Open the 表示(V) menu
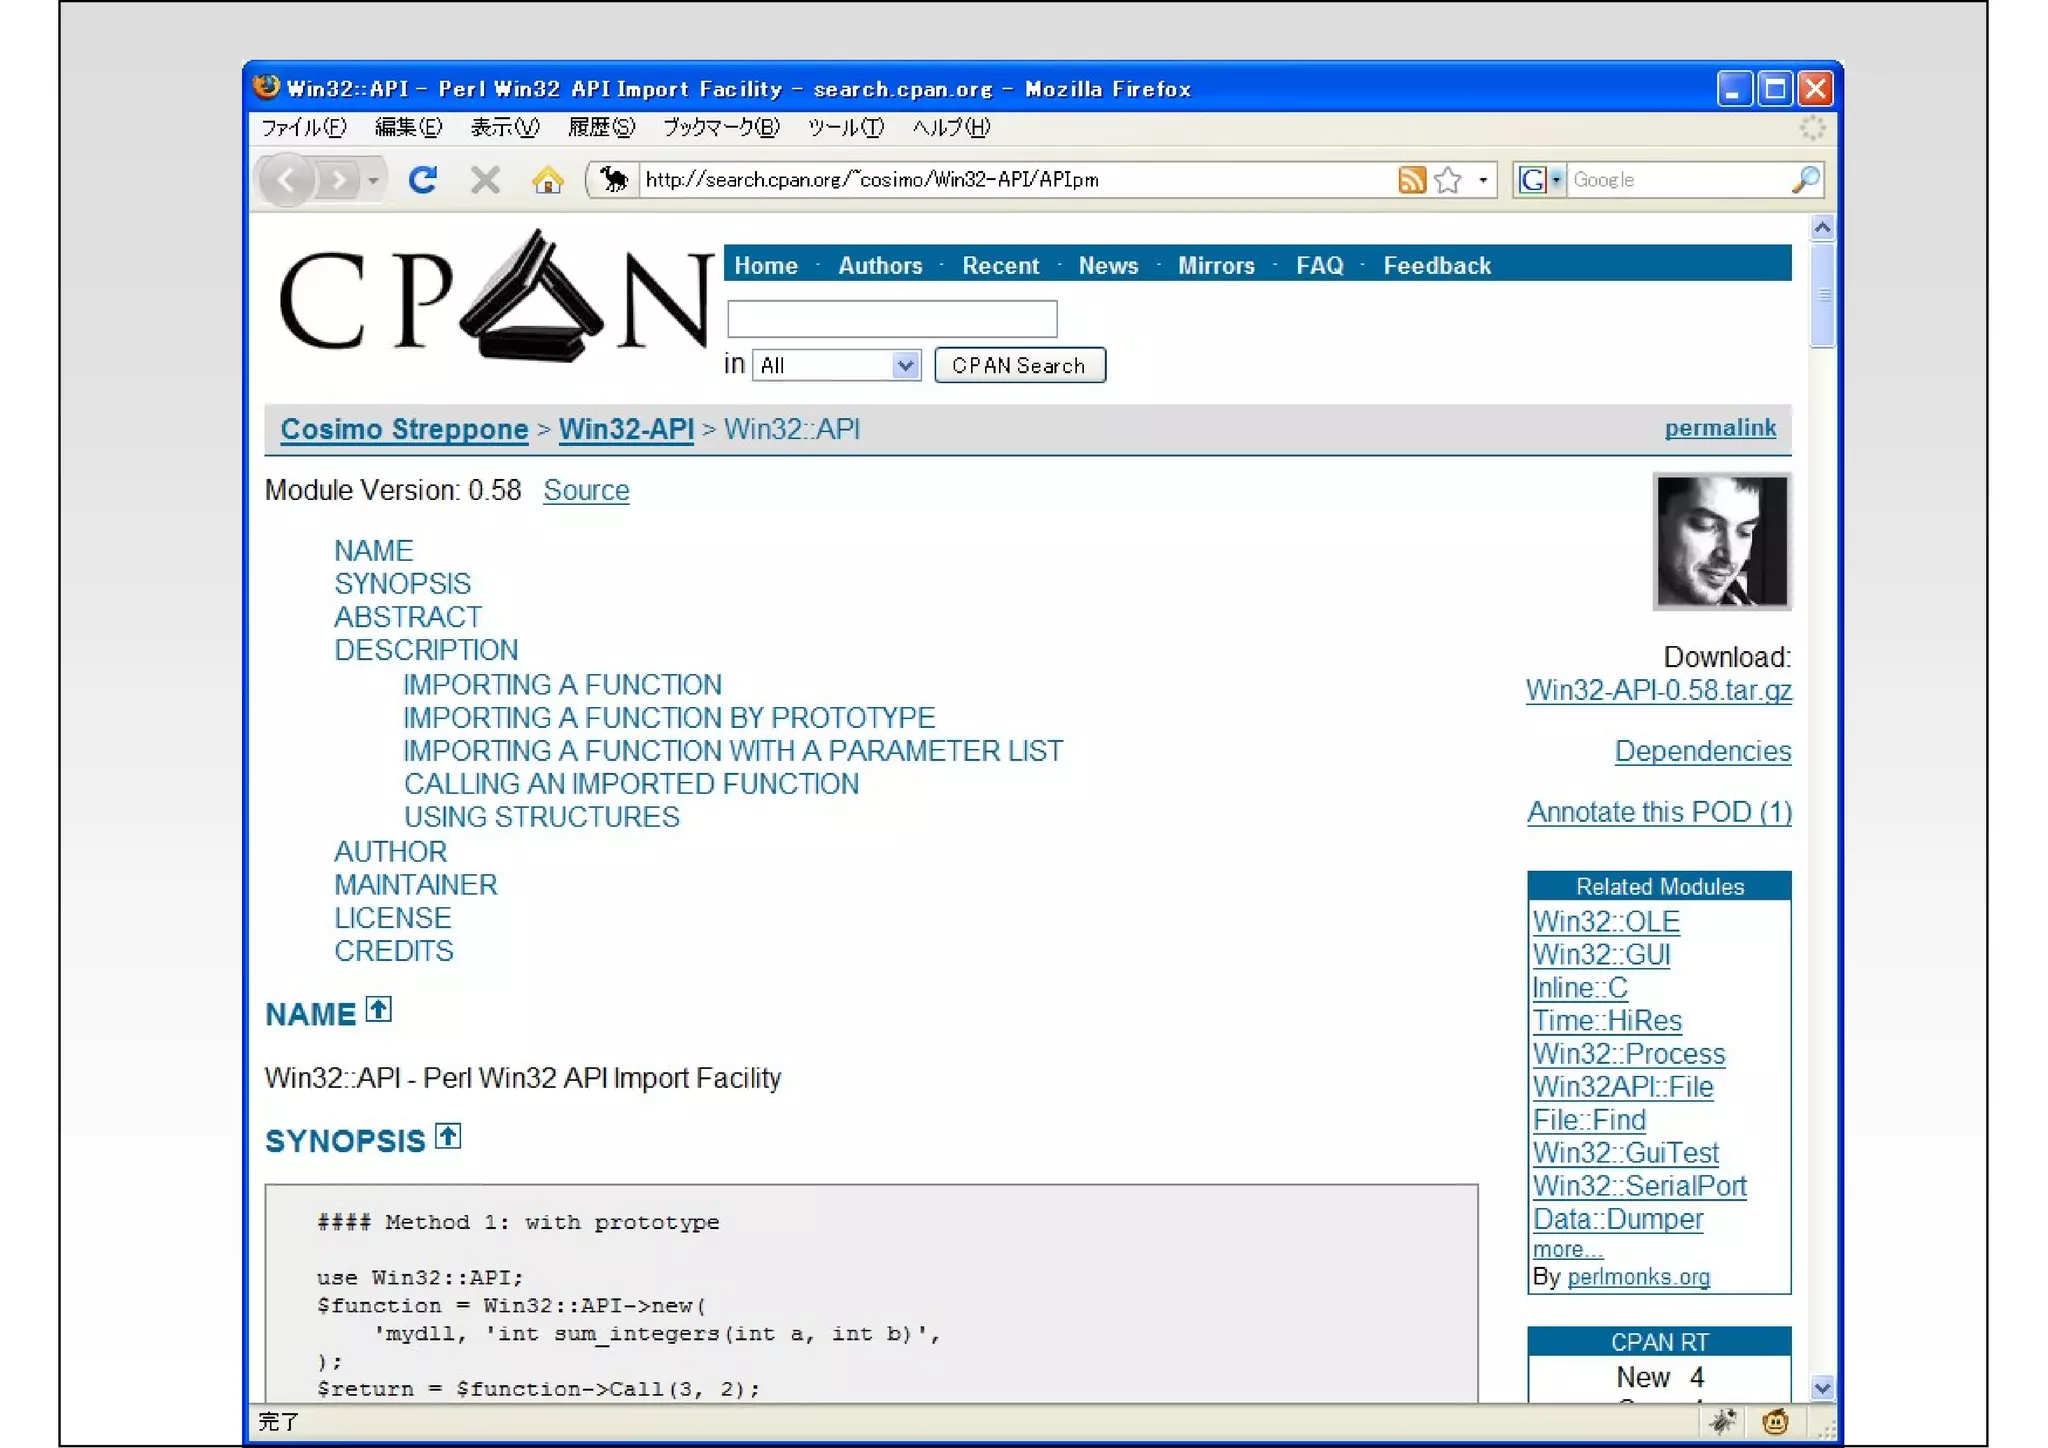Viewport: 2048px width, 1448px height. pyautogui.click(x=505, y=128)
